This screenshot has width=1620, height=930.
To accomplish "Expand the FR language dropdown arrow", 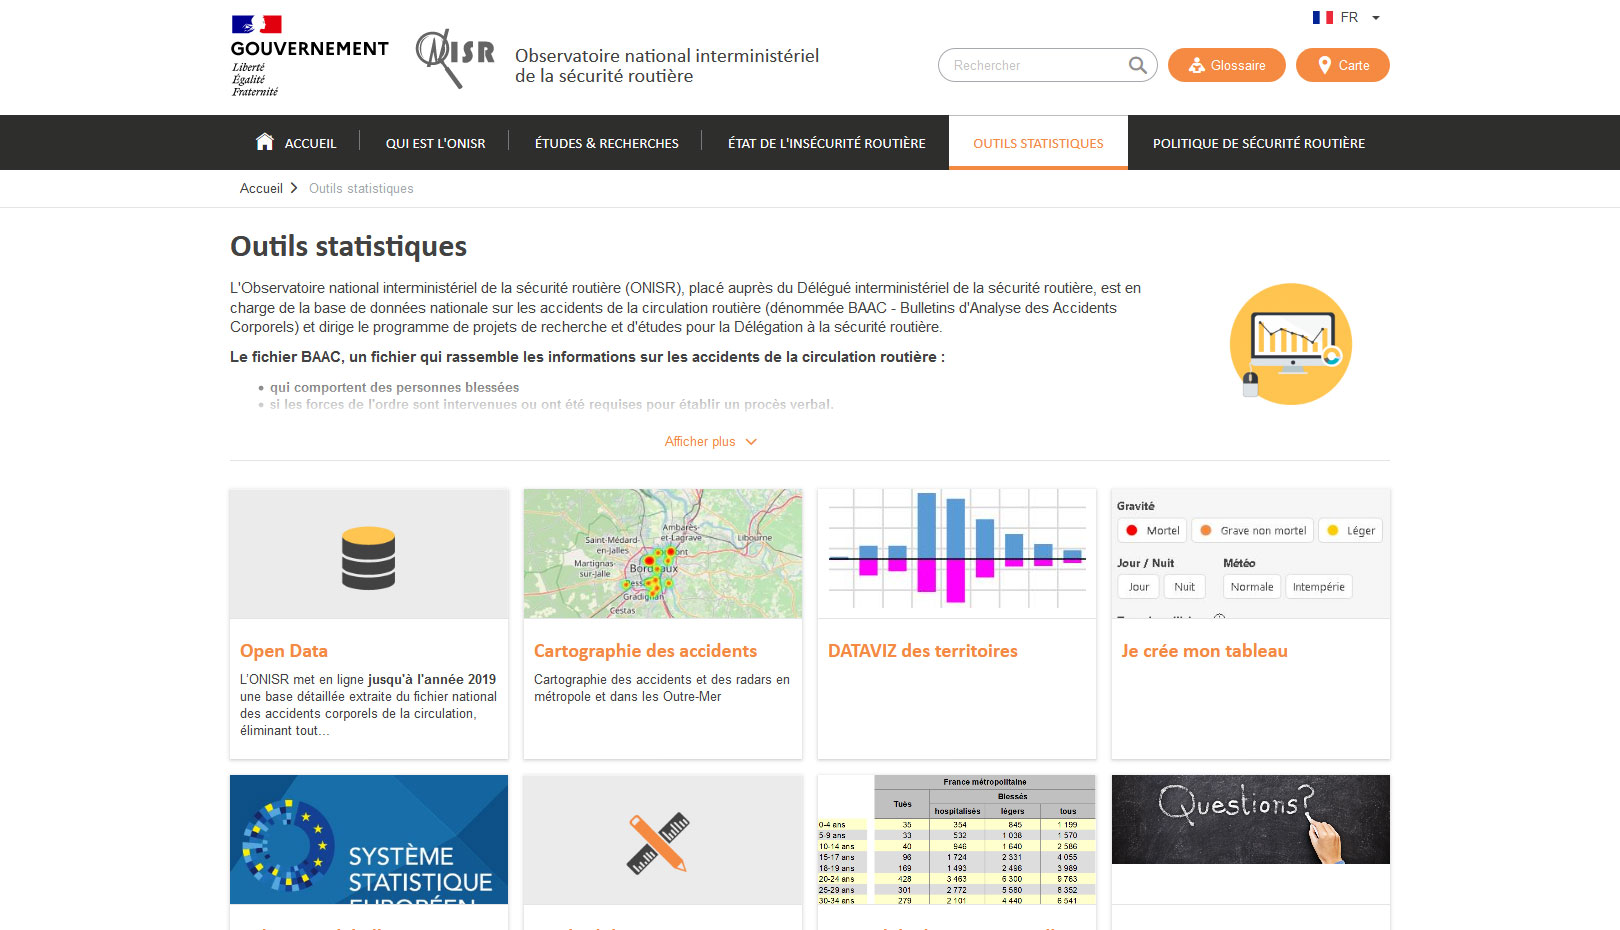I will click(x=1376, y=18).
